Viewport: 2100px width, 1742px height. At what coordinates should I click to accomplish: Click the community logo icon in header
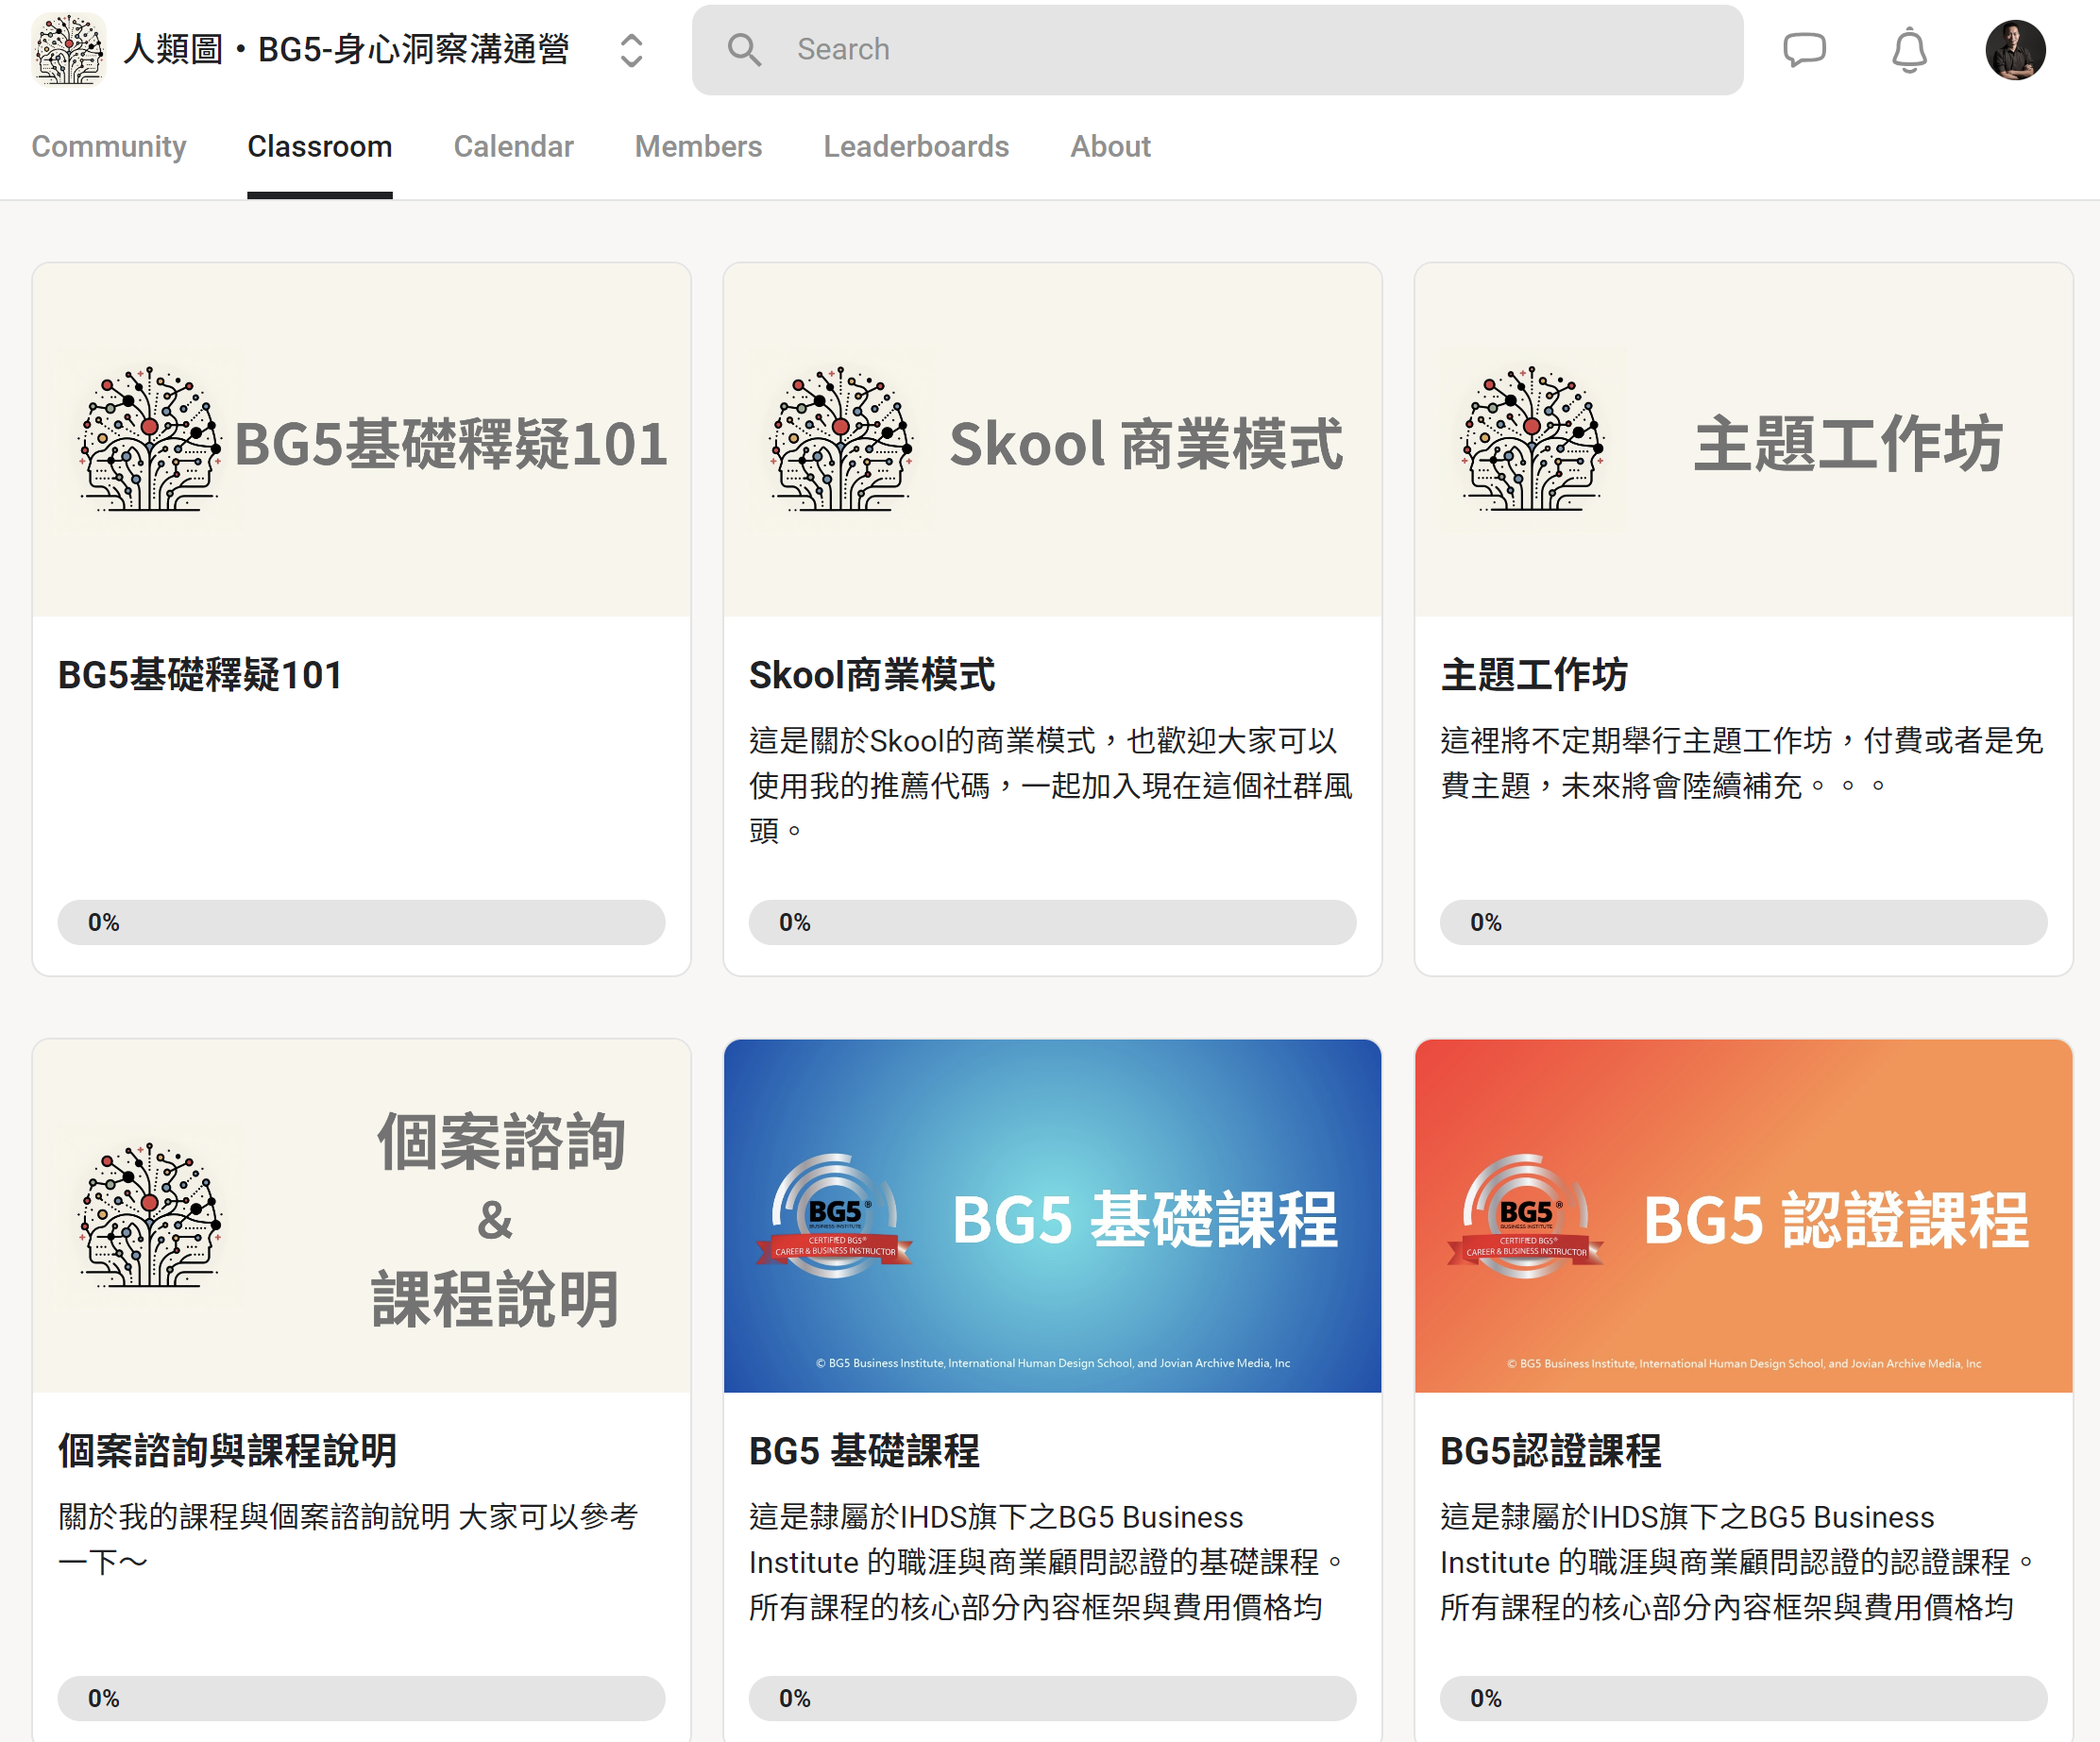68,49
